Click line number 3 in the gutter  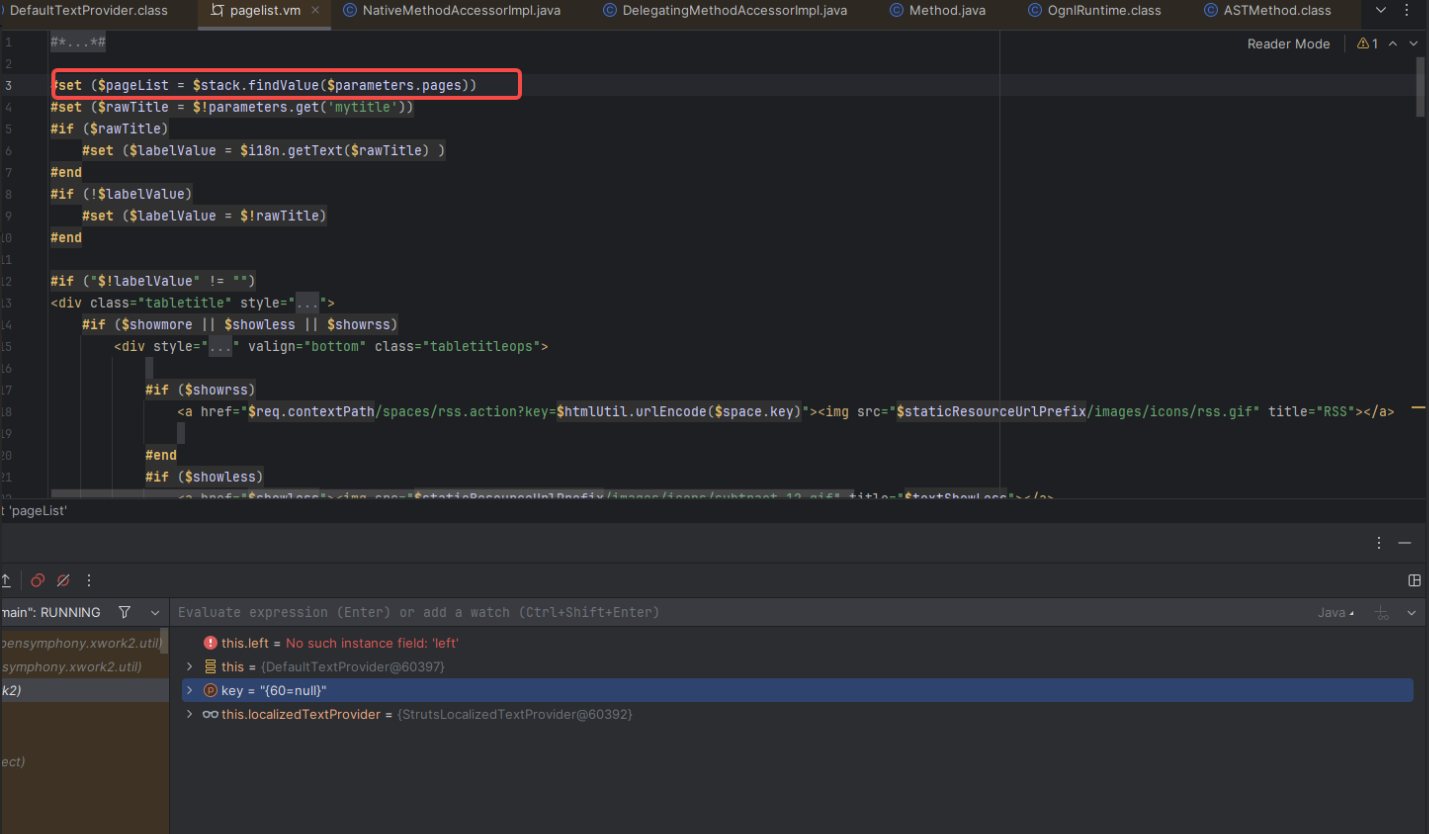tap(8, 86)
